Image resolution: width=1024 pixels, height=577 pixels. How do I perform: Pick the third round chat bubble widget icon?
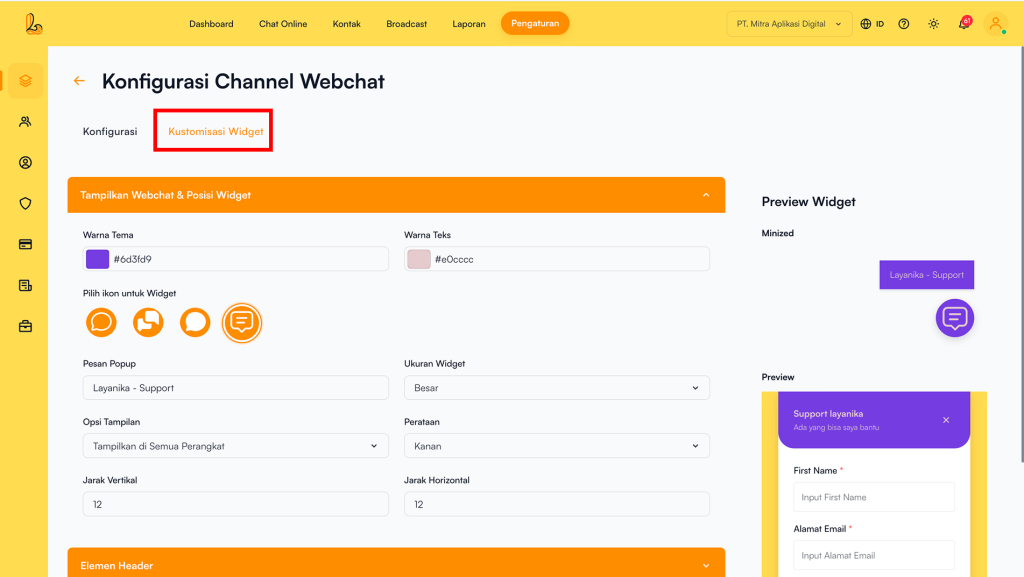195,322
